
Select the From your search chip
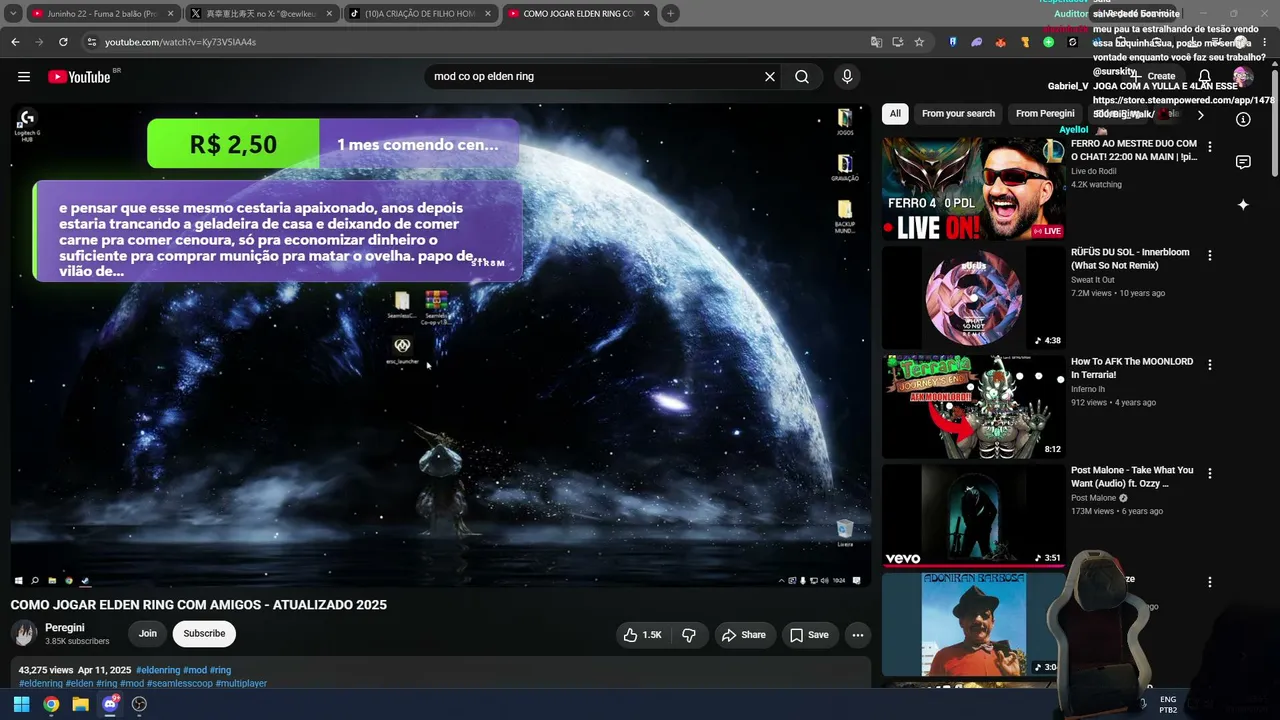pyautogui.click(x=958, y=114)
